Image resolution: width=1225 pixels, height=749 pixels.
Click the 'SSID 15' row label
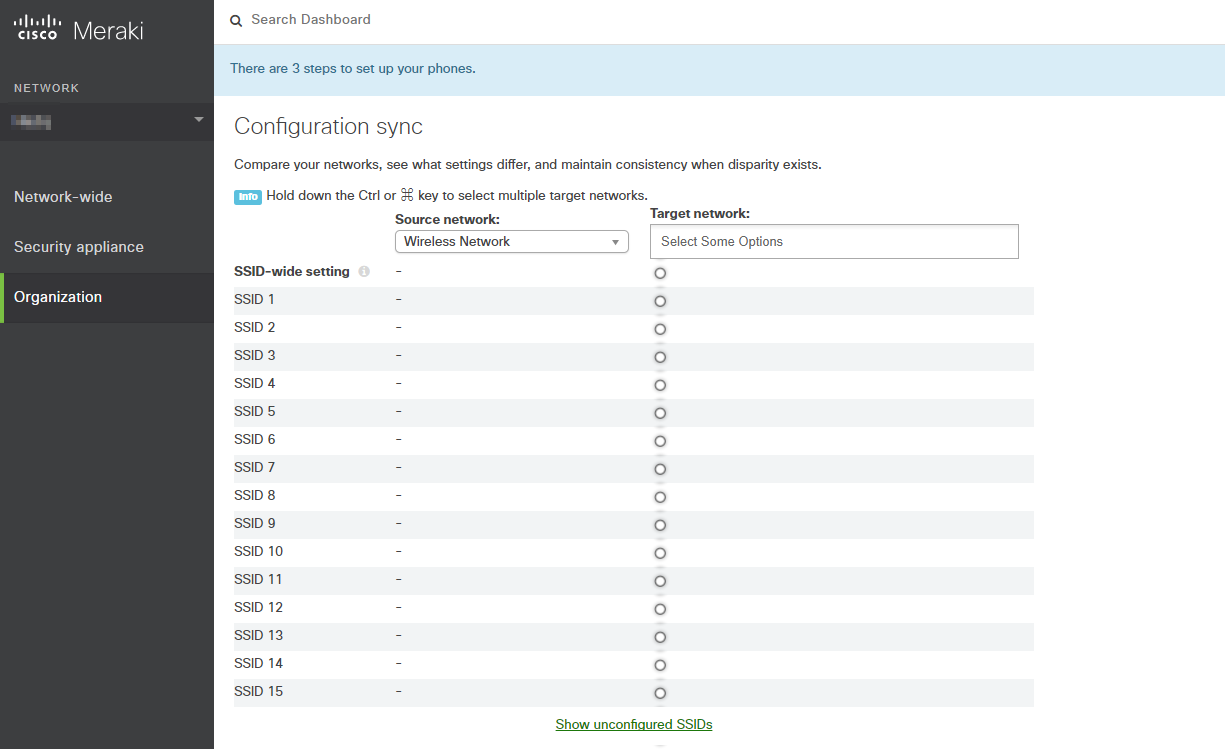[x=259, y=691]
